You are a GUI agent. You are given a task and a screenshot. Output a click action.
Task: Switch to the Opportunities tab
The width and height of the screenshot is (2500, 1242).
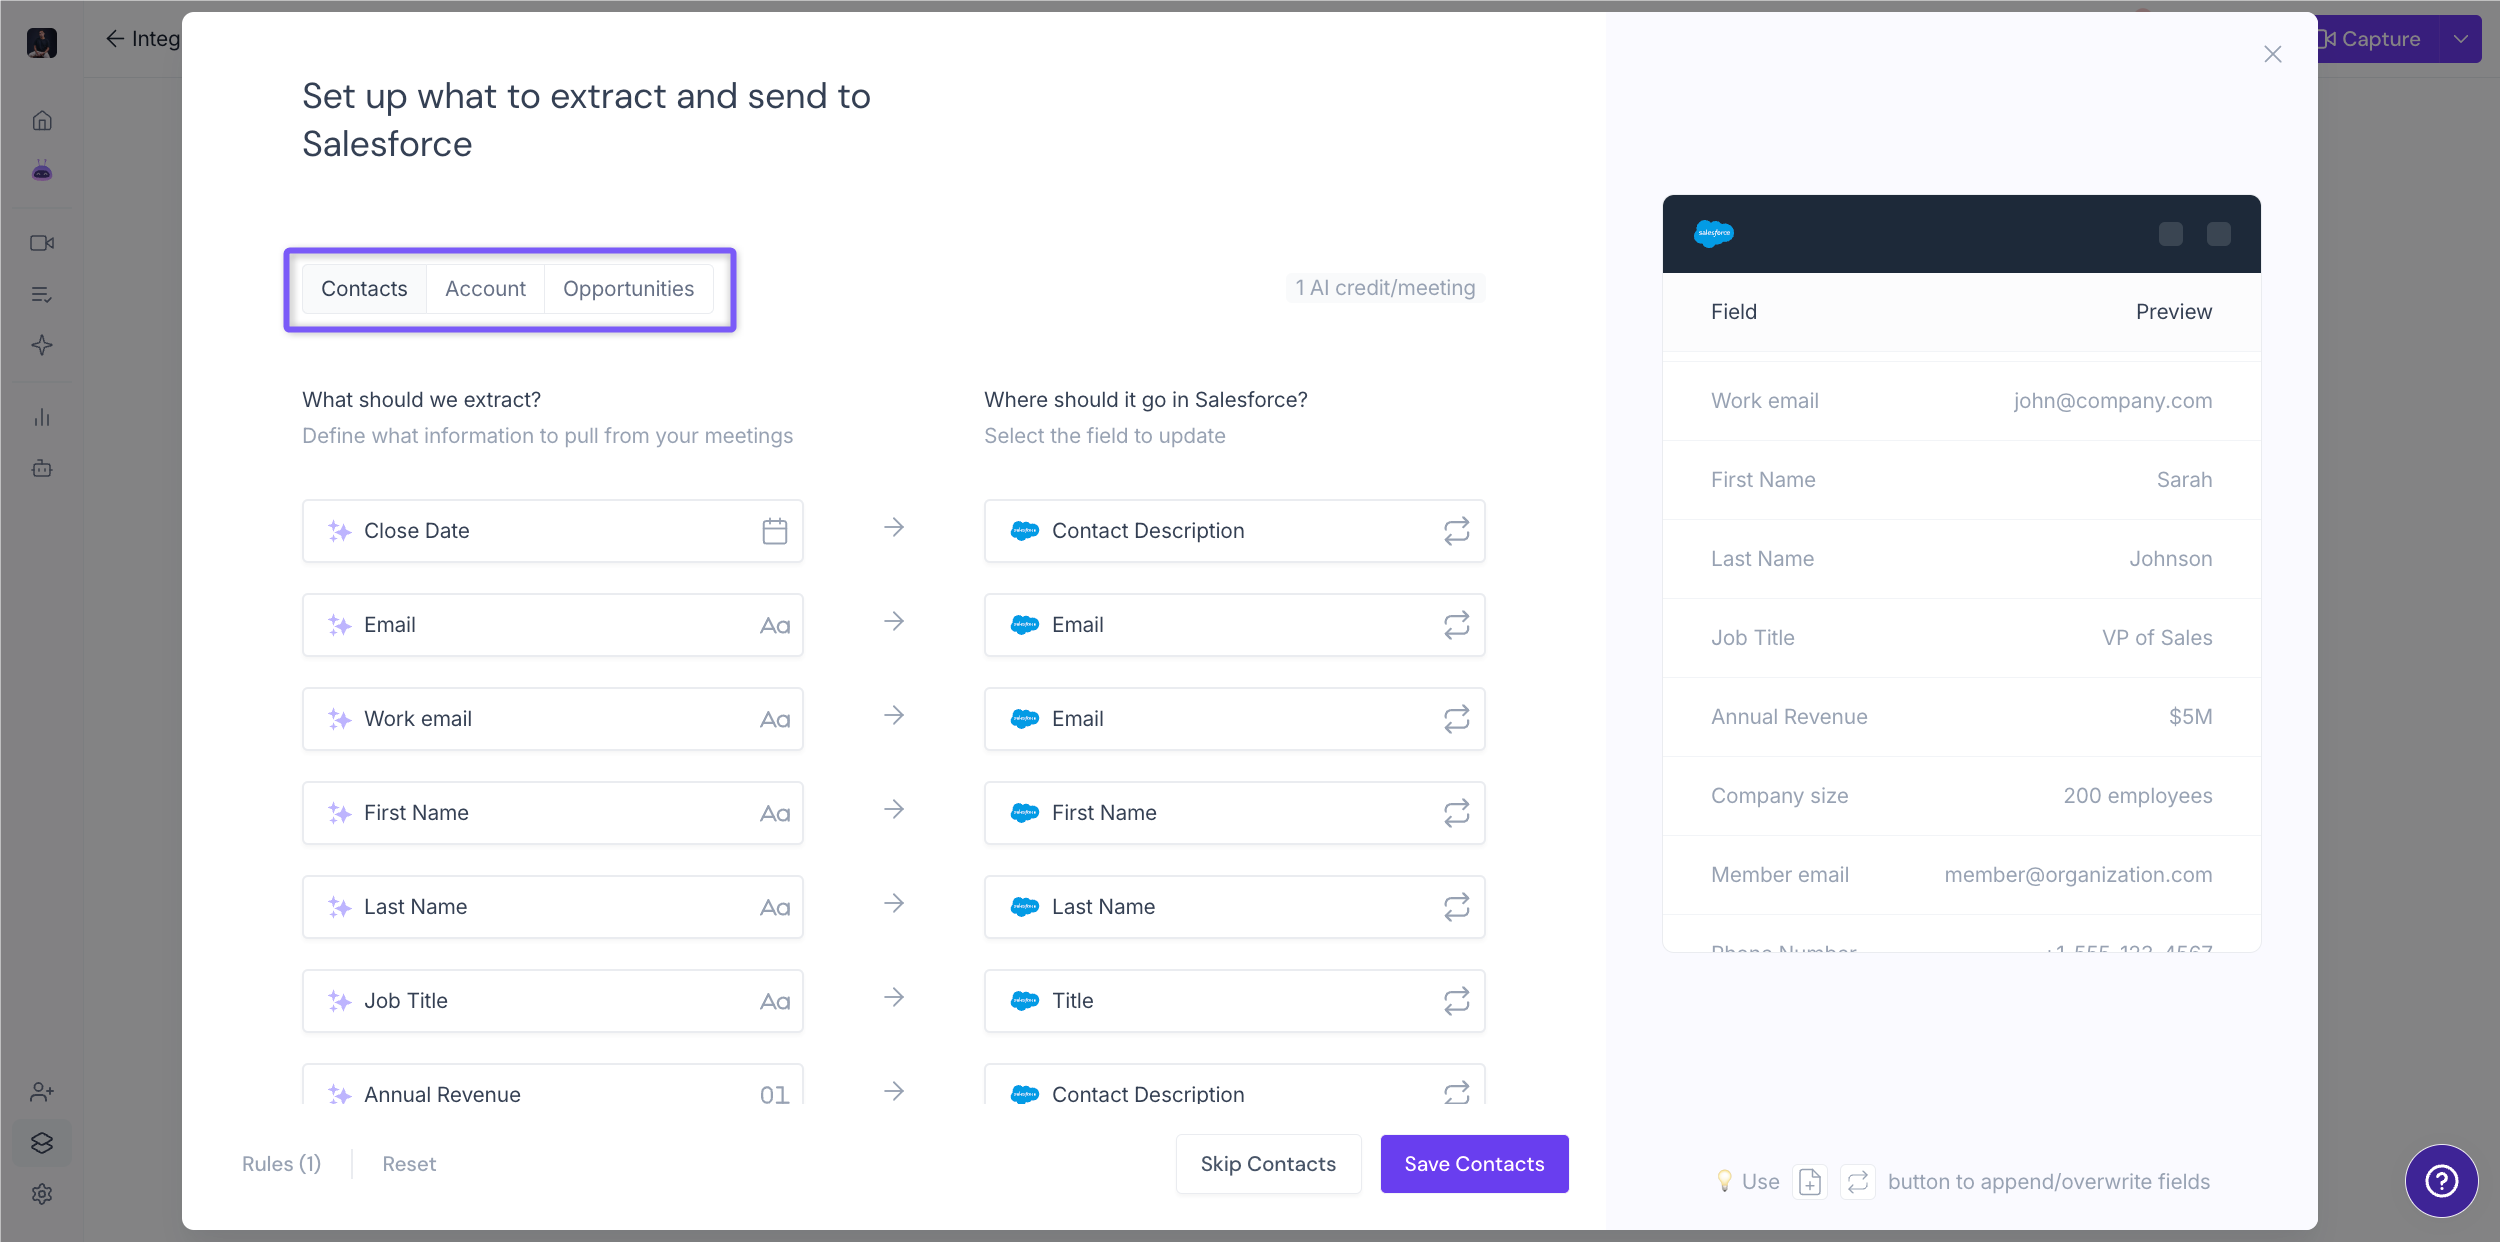pos(628,289)
